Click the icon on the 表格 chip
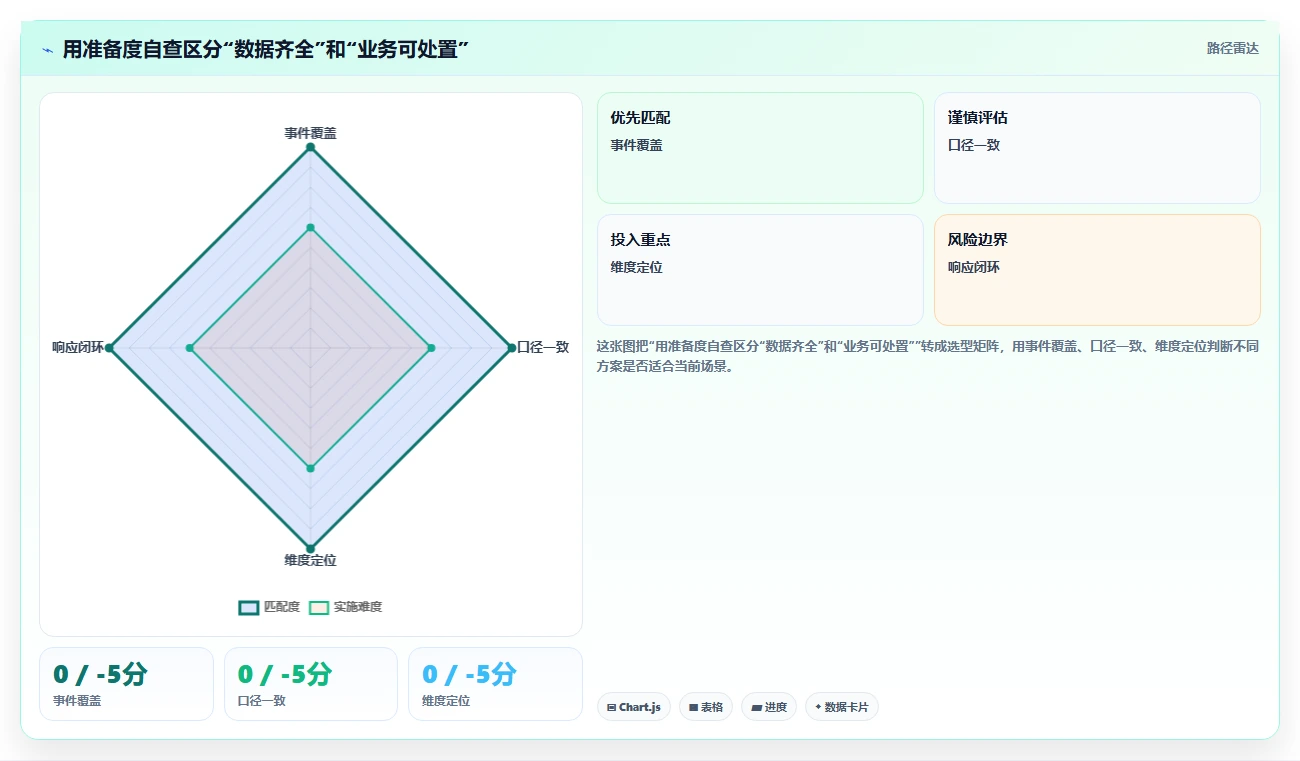 click(693, 707)
